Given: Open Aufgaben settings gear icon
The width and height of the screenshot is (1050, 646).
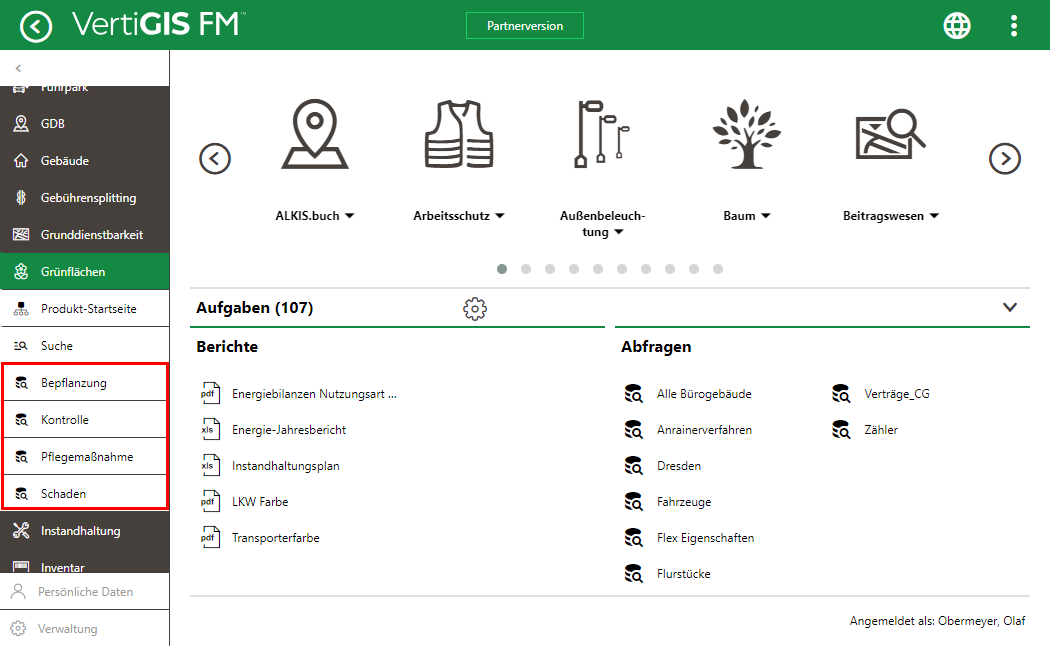Looking at the screenshot, I should click(x=475, y=309).
